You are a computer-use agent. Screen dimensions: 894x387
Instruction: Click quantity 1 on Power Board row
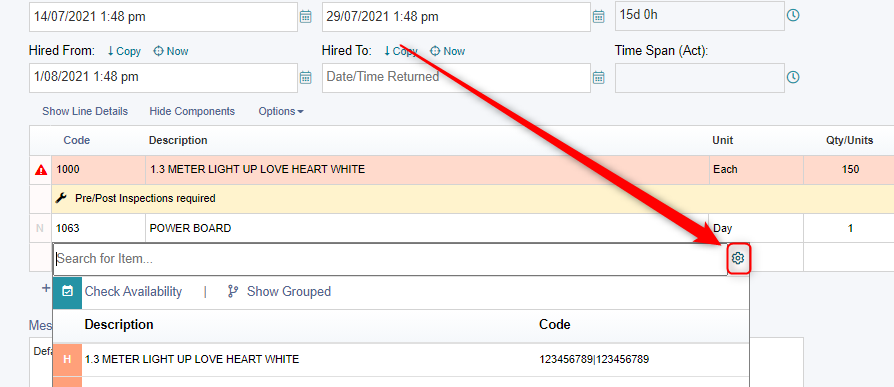point(850,228)
